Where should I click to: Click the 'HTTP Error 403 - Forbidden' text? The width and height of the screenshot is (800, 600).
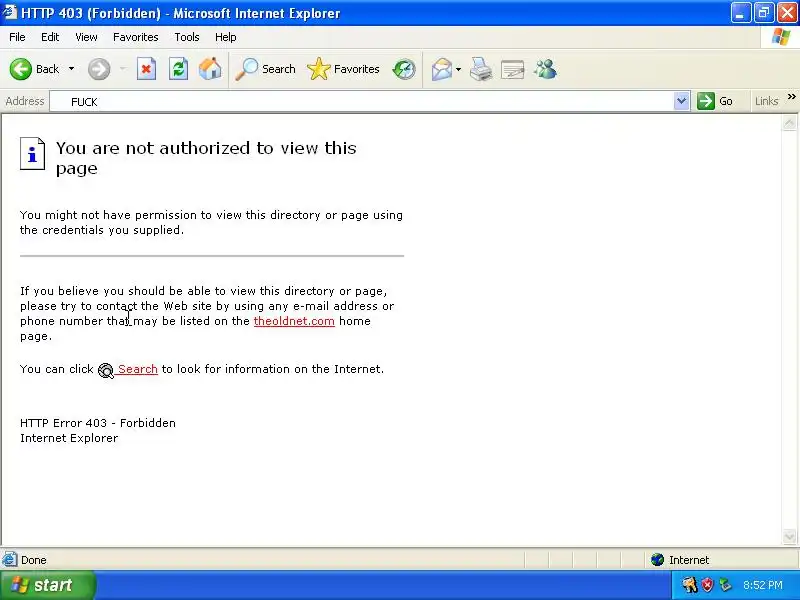98,423
